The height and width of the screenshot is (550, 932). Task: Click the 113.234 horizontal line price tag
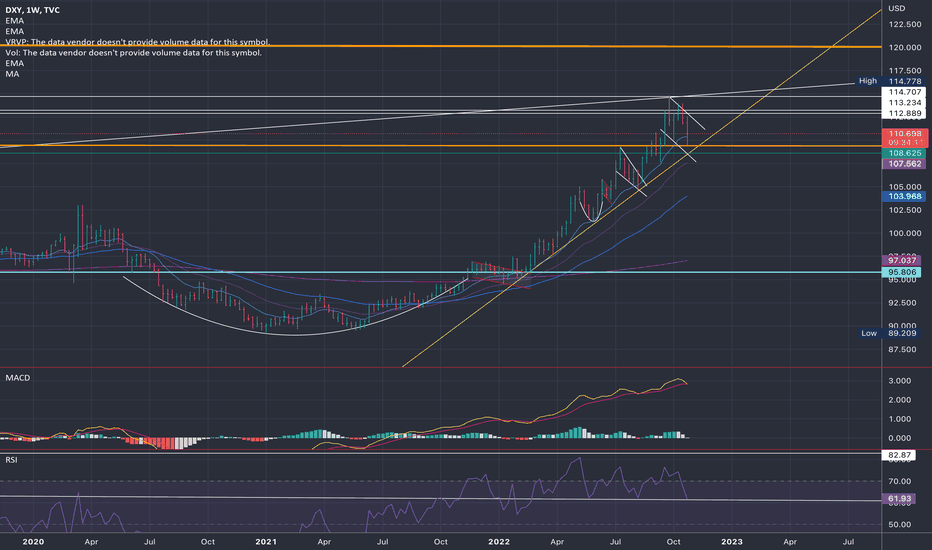pos(903,103)
